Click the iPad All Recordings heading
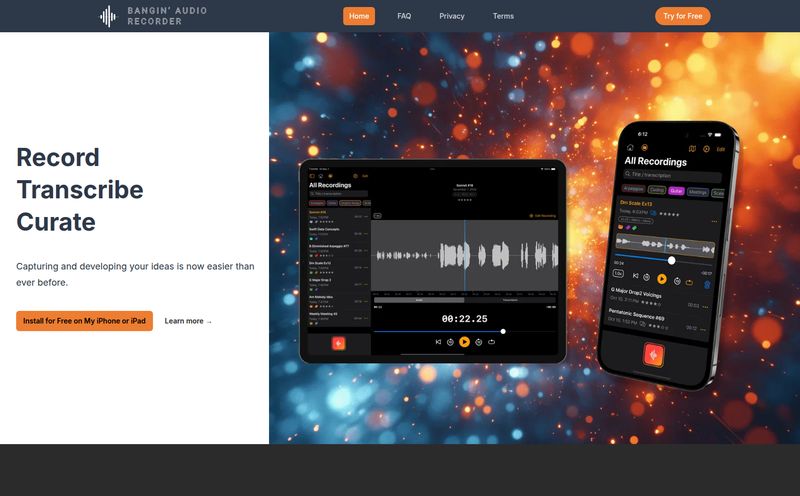Viewport: 800px width, 496px height. coord(330,185)
